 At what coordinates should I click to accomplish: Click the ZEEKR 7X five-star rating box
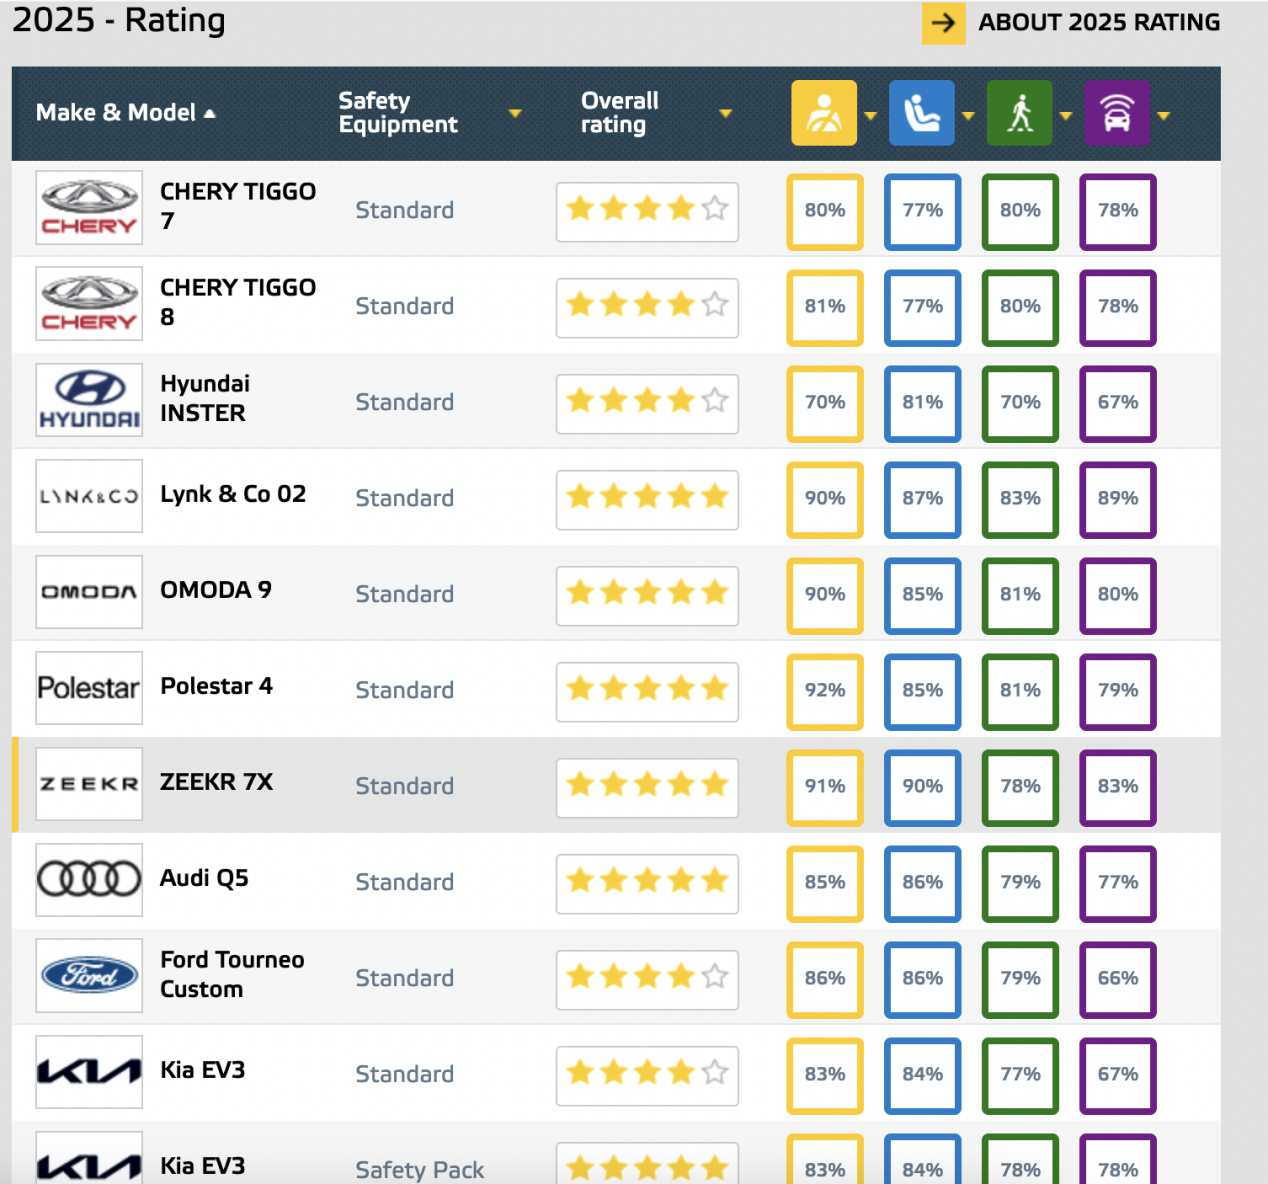click(x=647, y=786)
